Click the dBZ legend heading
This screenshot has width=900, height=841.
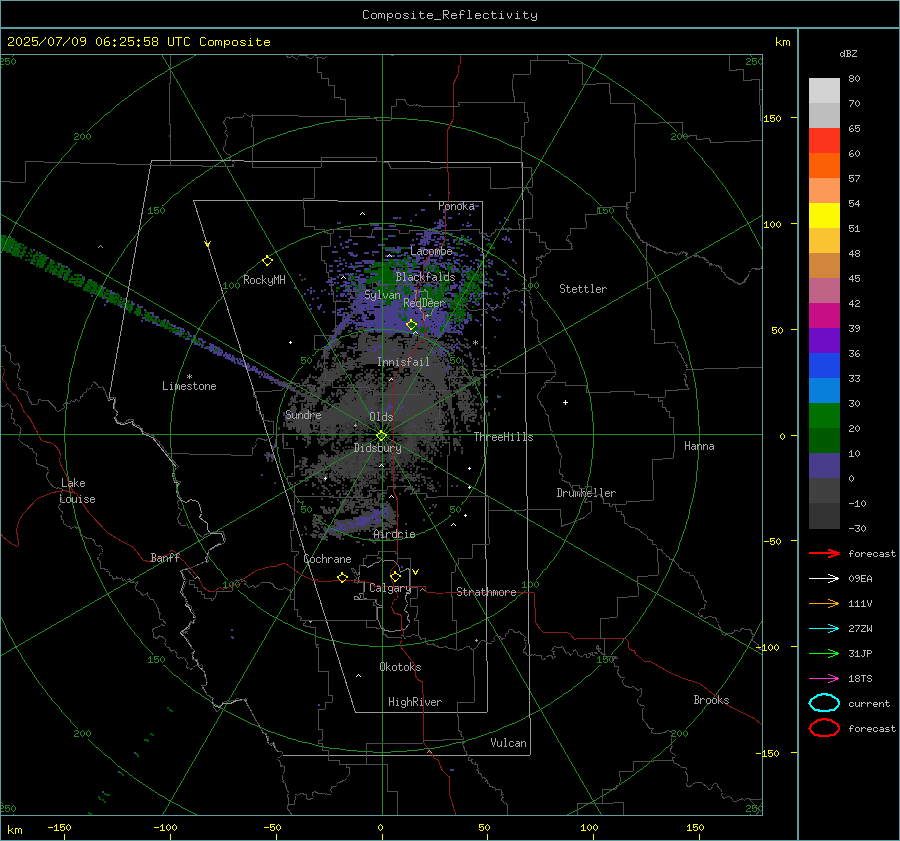pyautogui.click(x=848, y=53)
